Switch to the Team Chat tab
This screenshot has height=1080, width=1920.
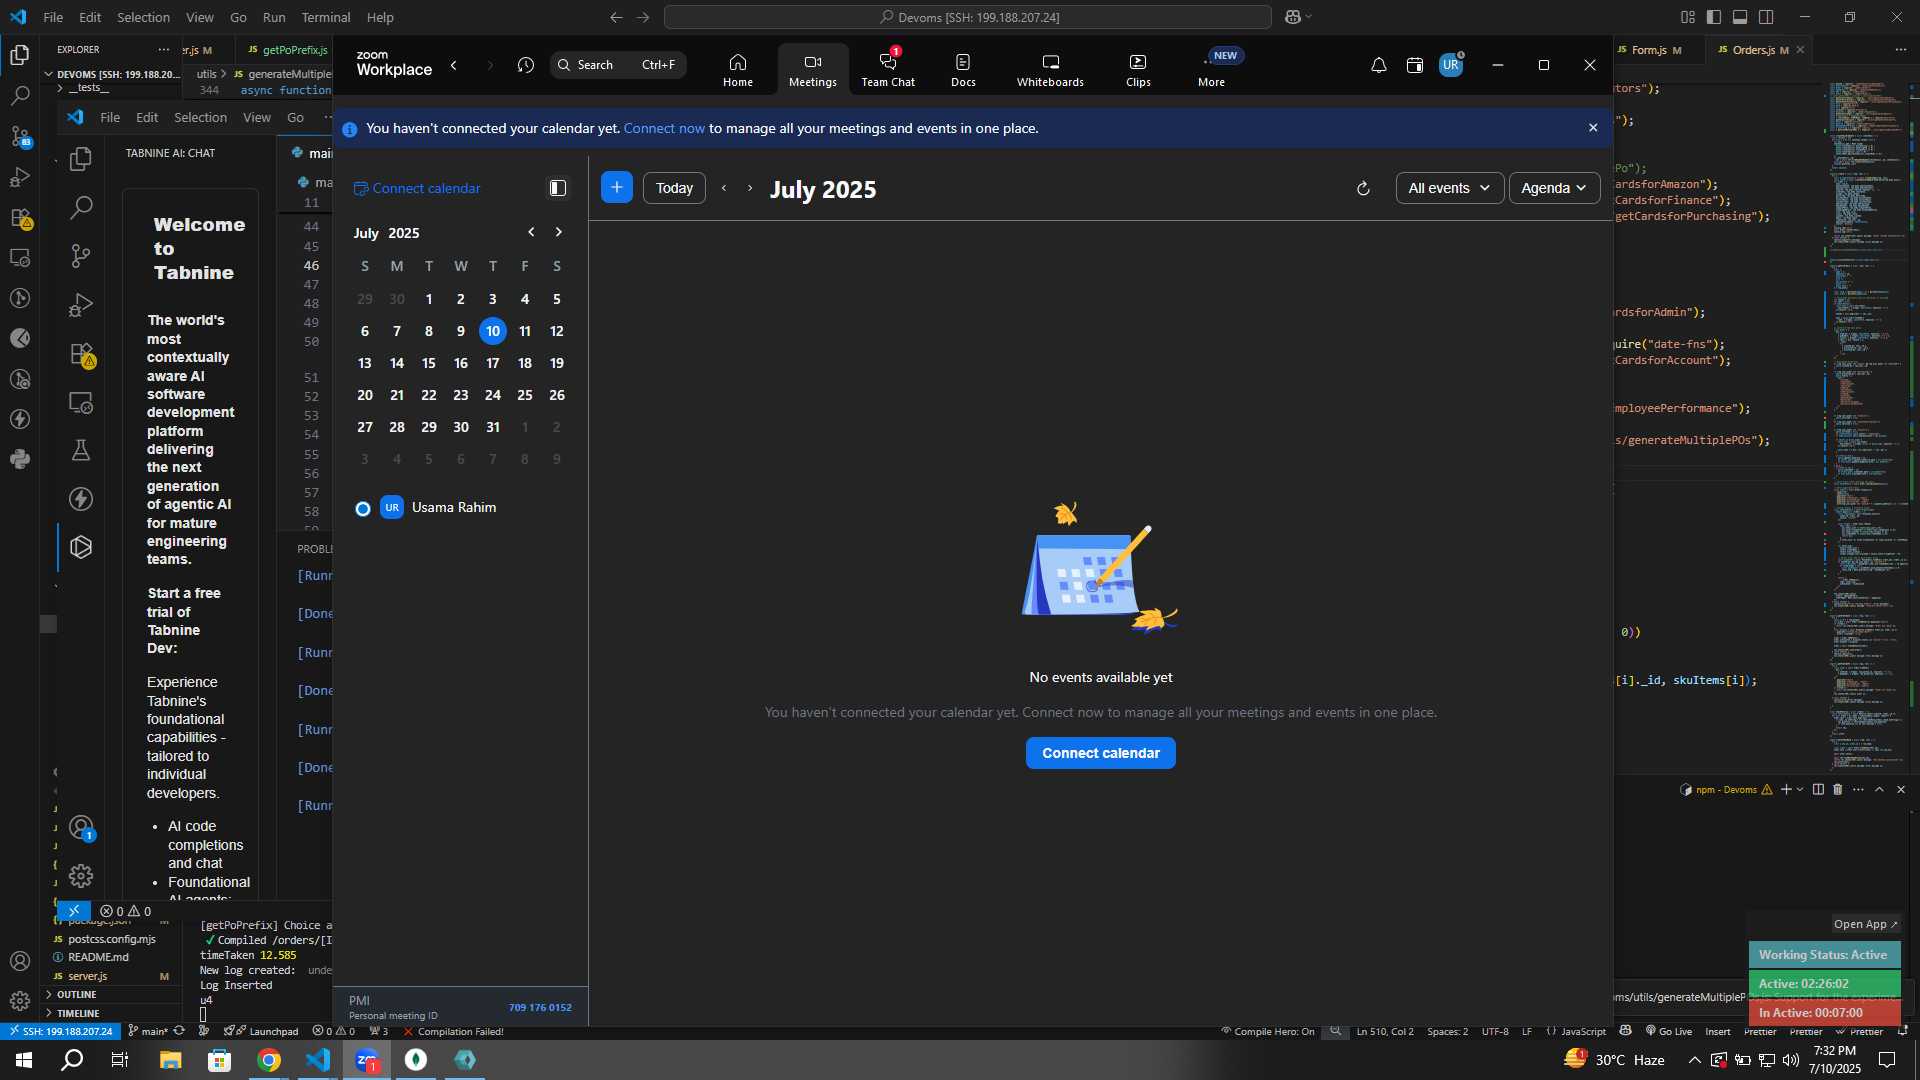point(888,70)
